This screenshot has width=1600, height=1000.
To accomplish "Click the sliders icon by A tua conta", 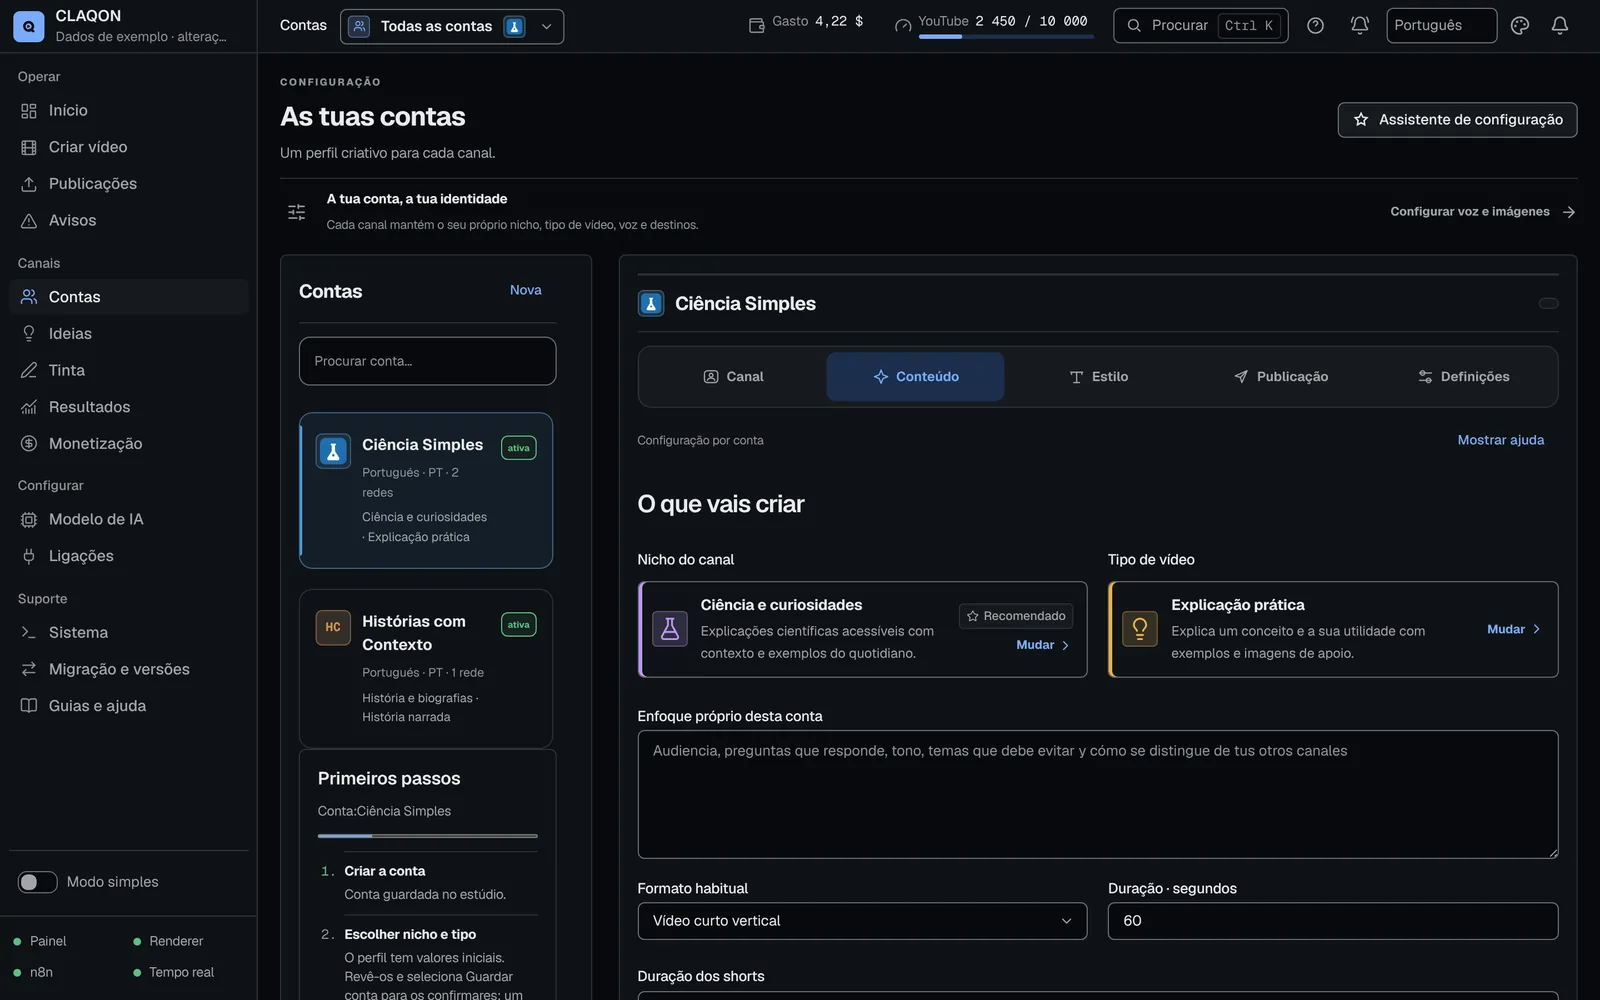I will pos(297,212).
